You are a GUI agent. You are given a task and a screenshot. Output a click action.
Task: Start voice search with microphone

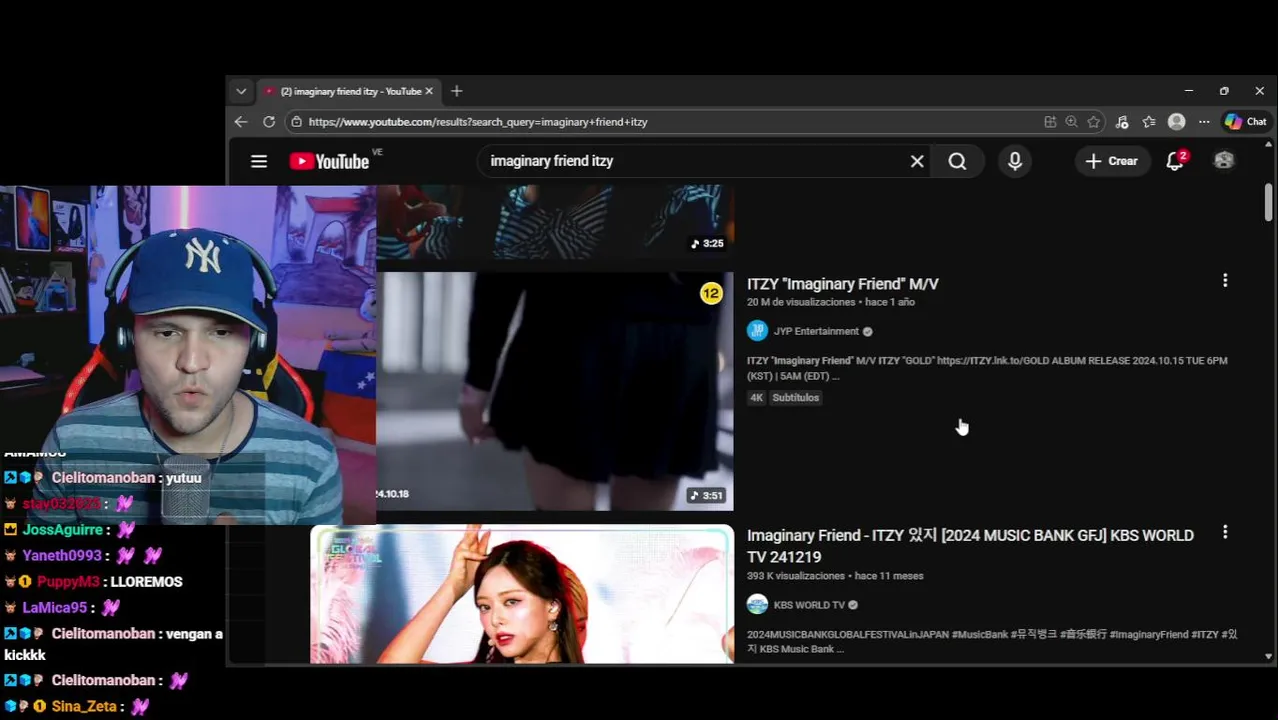click(x=1015, y=161)
